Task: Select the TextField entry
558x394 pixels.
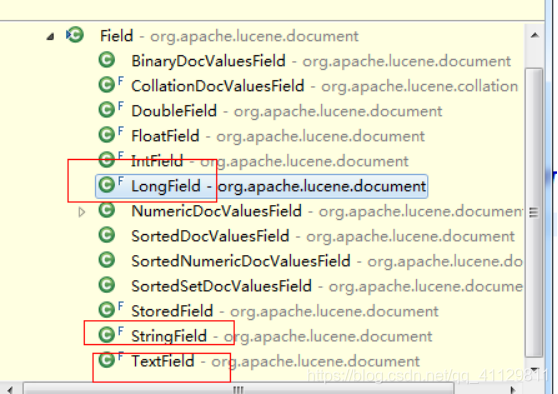Action: coord(275,361)
